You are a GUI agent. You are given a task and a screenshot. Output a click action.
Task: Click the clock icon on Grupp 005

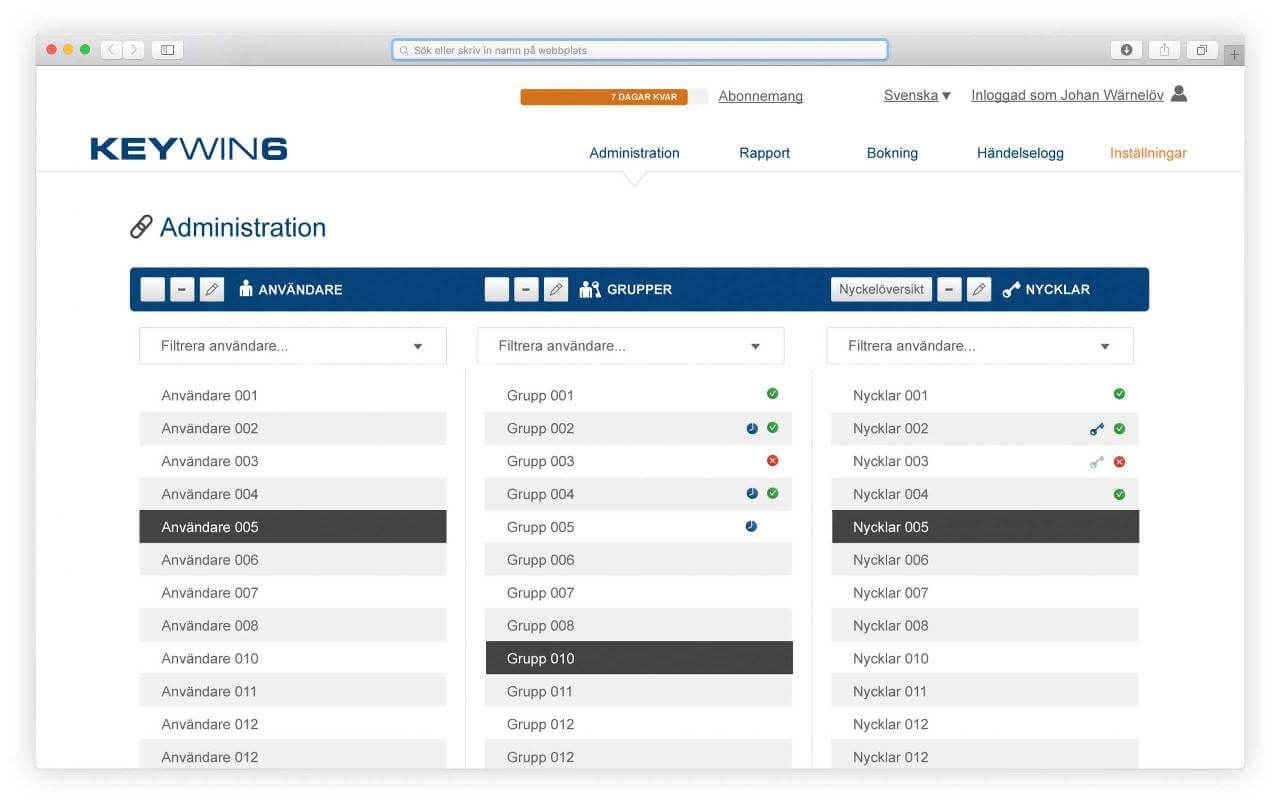[751, 526]
